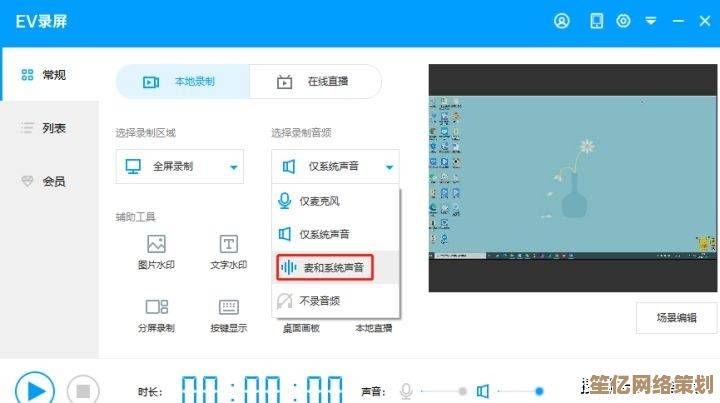Stop recording with the stop button
The width and height of the screenshot is (720, 403).
click(x=83, y=391)
